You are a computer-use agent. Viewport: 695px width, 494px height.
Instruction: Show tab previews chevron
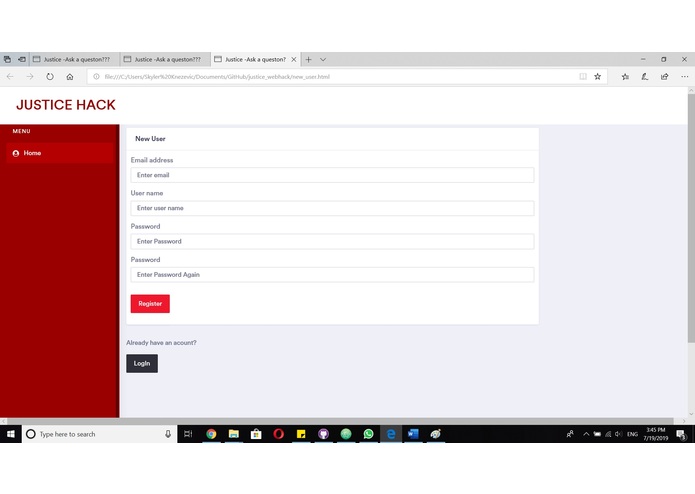click(323, 59)
